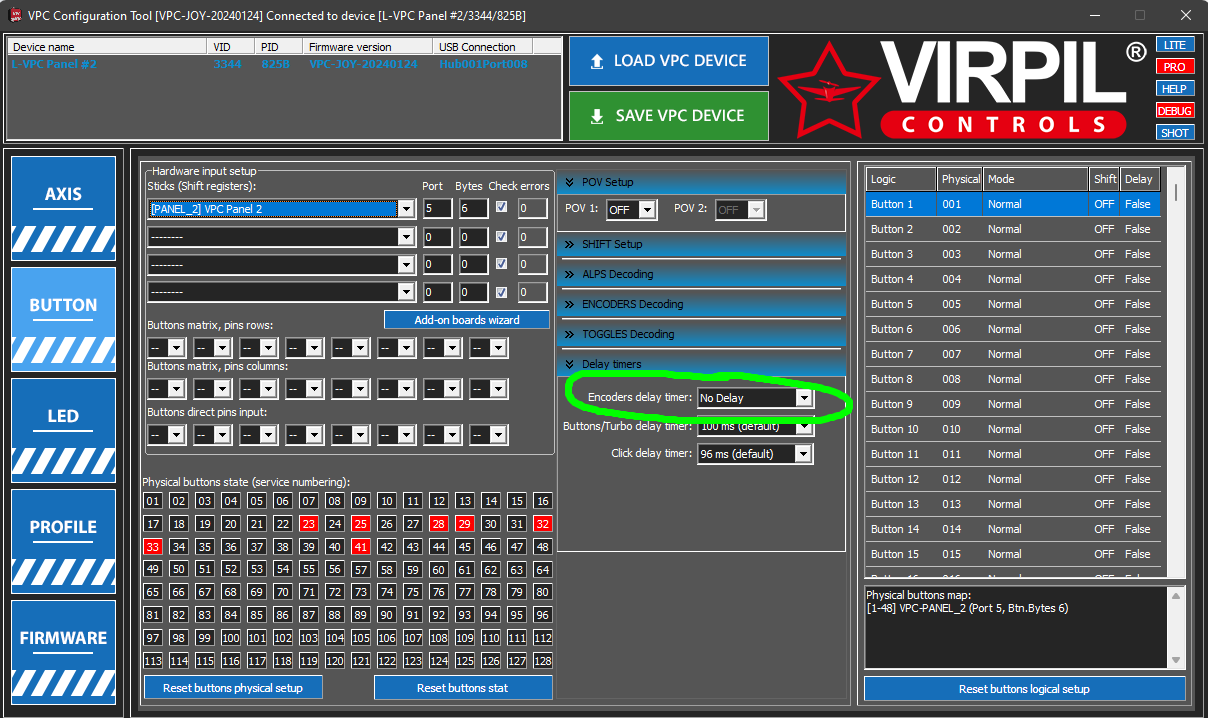Expand the ENCODERS Decoding section
Viewport: 1208px width, 718px height.
click(702, 304)
